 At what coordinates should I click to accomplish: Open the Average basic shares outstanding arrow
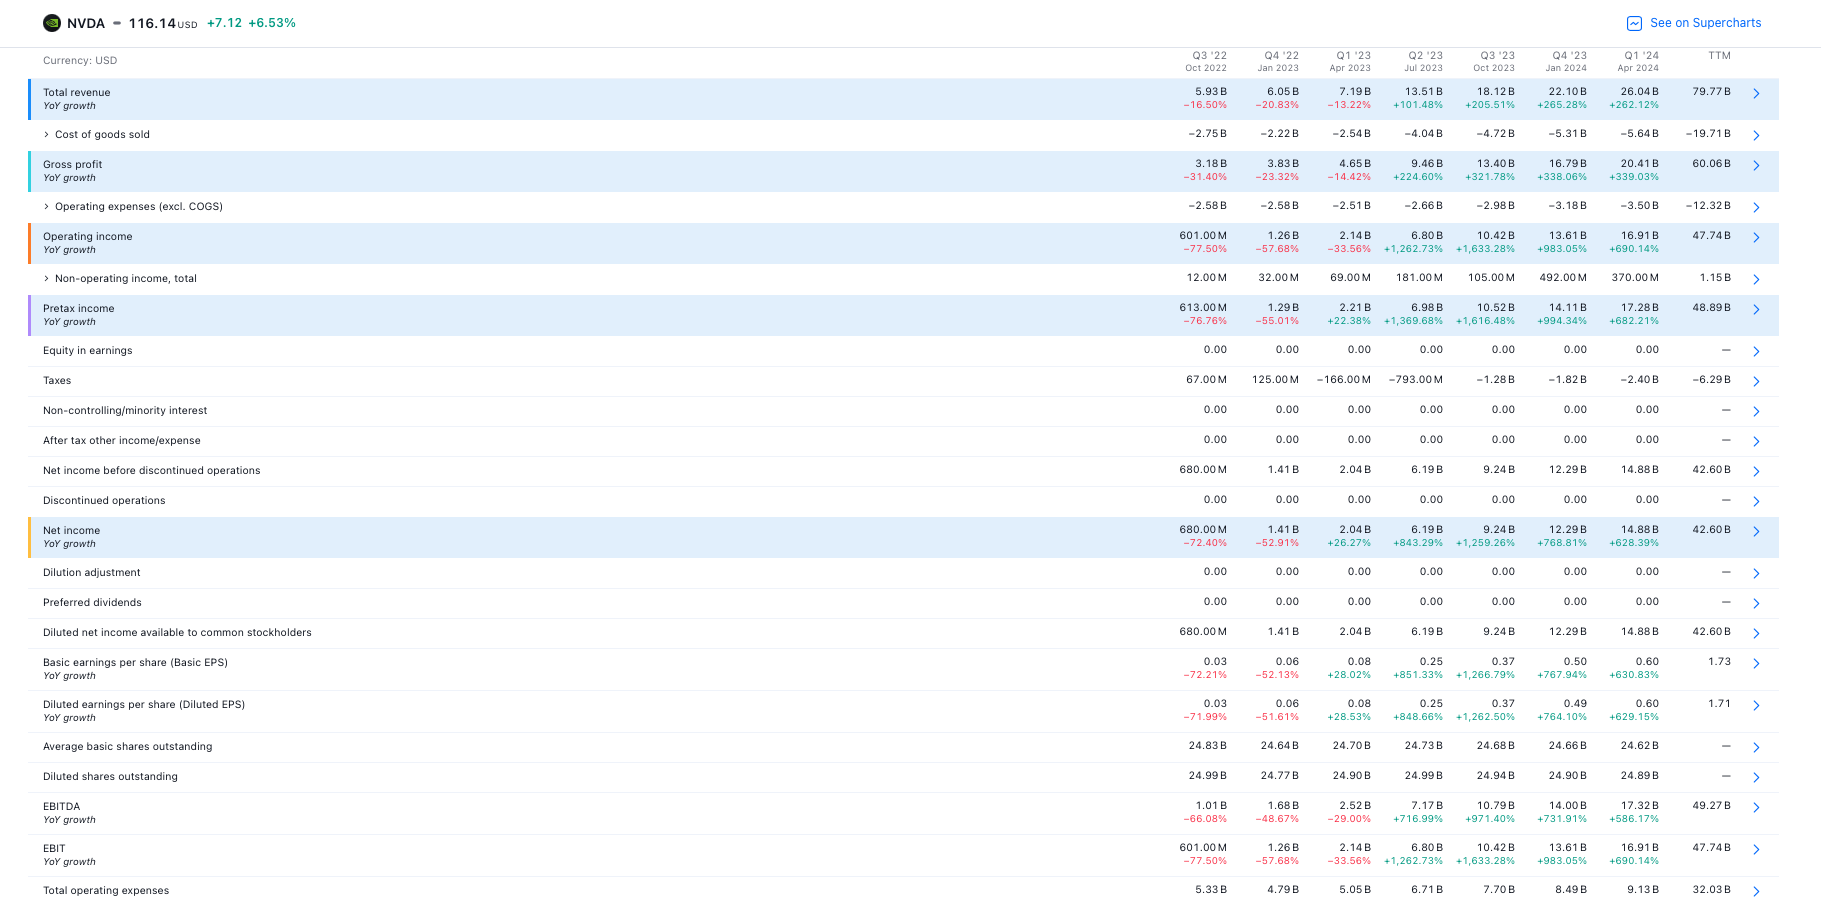[x=1756, y=747]
